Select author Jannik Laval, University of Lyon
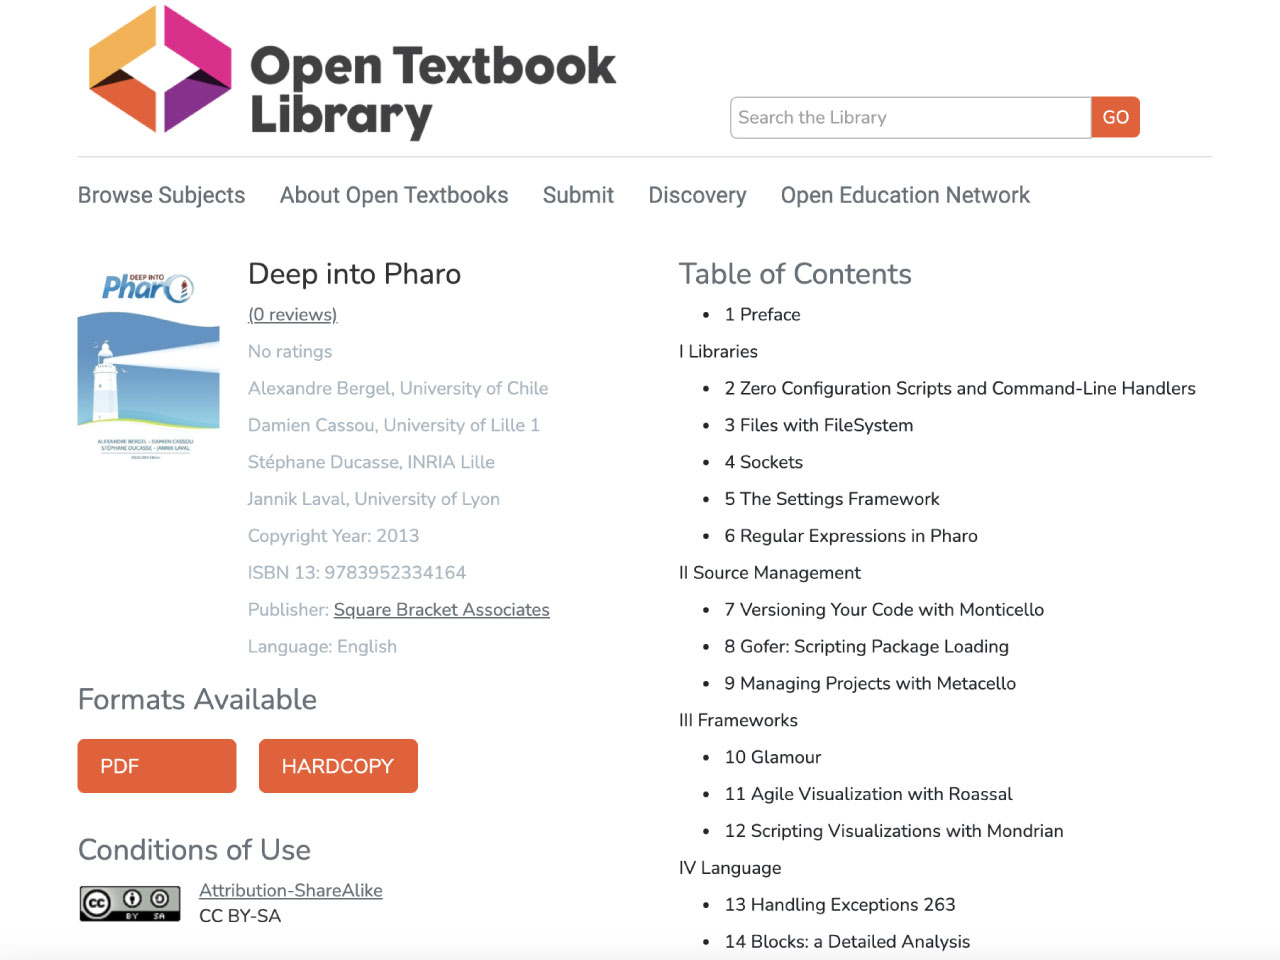 pyautogui.click(x=374, y=499)
